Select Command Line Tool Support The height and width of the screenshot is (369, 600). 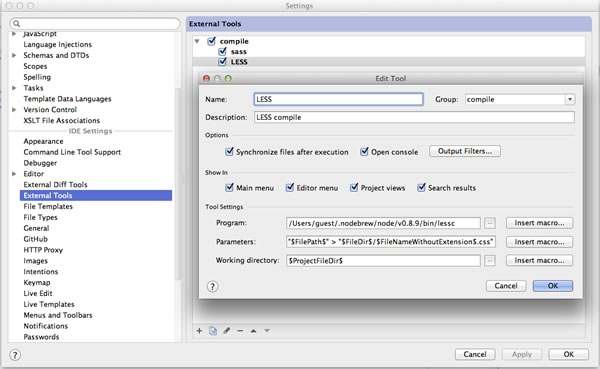72,152
